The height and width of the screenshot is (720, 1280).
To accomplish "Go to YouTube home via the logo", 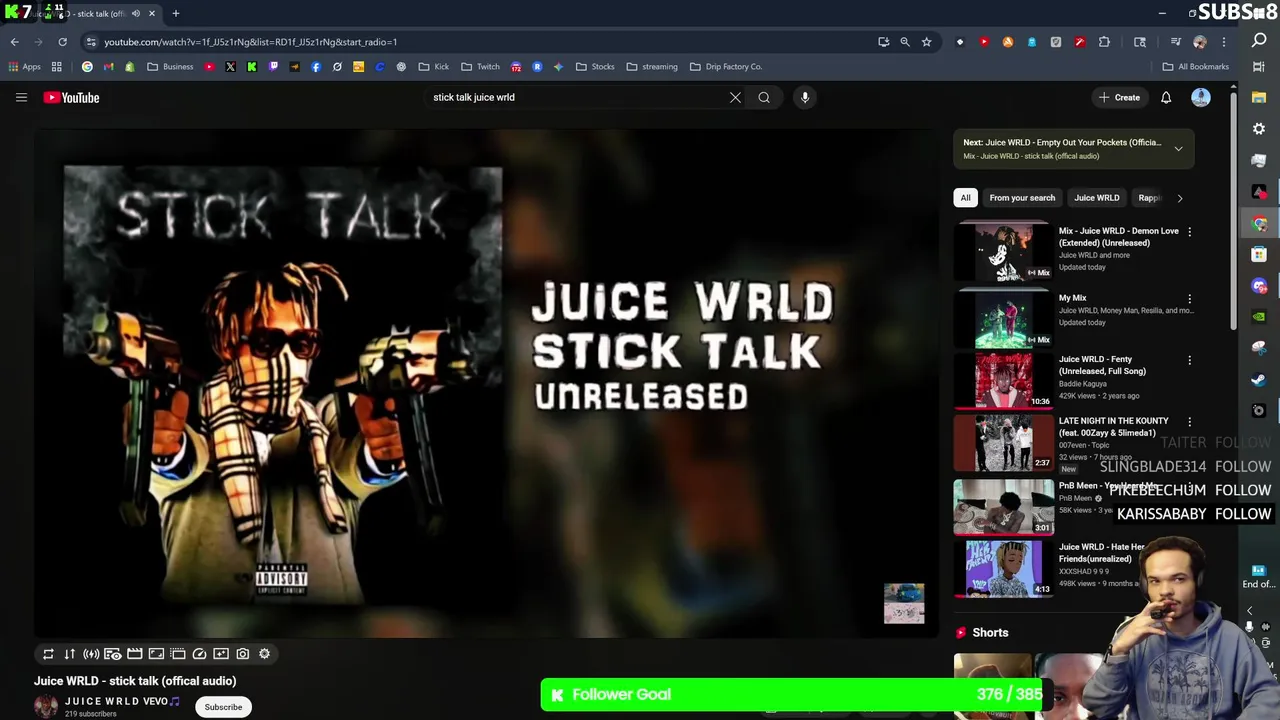I will (71, 97).
